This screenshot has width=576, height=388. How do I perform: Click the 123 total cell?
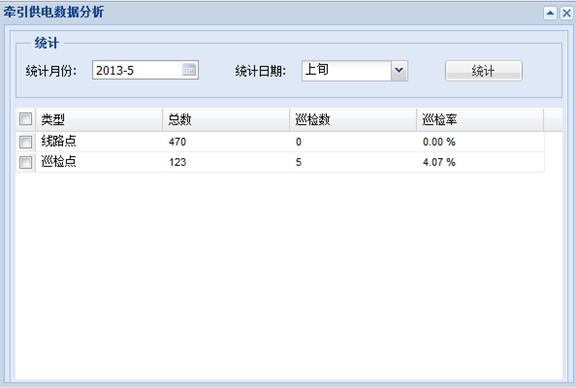point(177,162)
